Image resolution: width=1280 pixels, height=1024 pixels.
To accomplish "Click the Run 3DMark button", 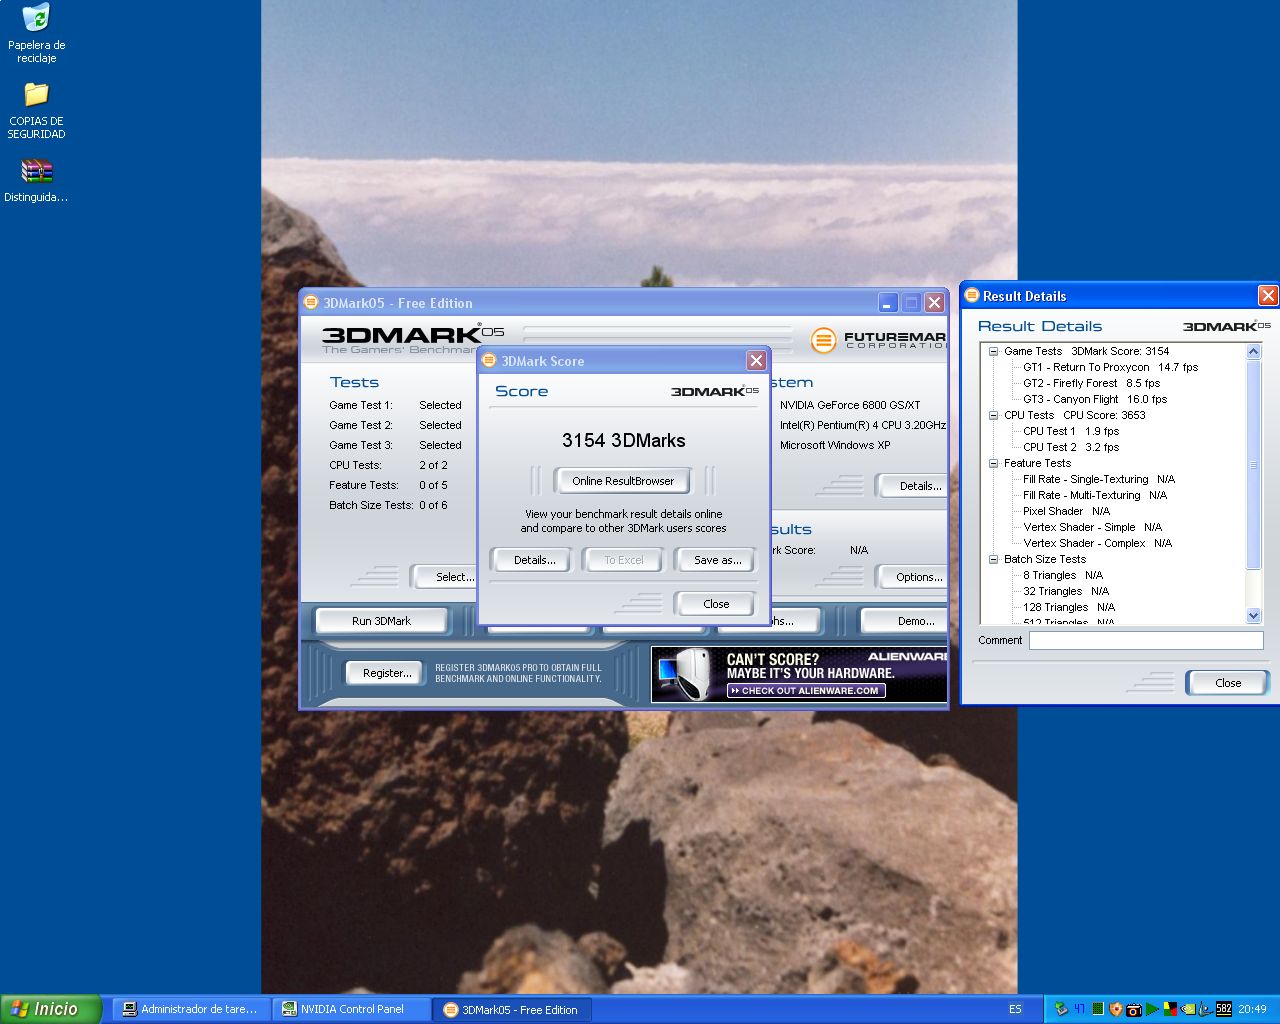I will 381,621.
